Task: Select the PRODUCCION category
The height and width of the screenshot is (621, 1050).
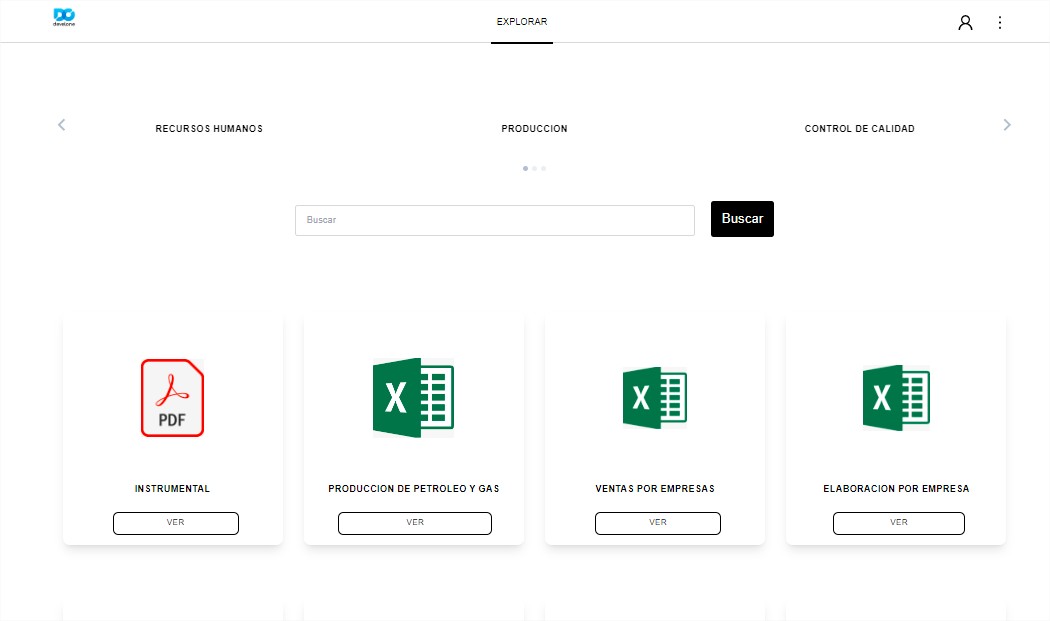Action: [x=534, y=129]
